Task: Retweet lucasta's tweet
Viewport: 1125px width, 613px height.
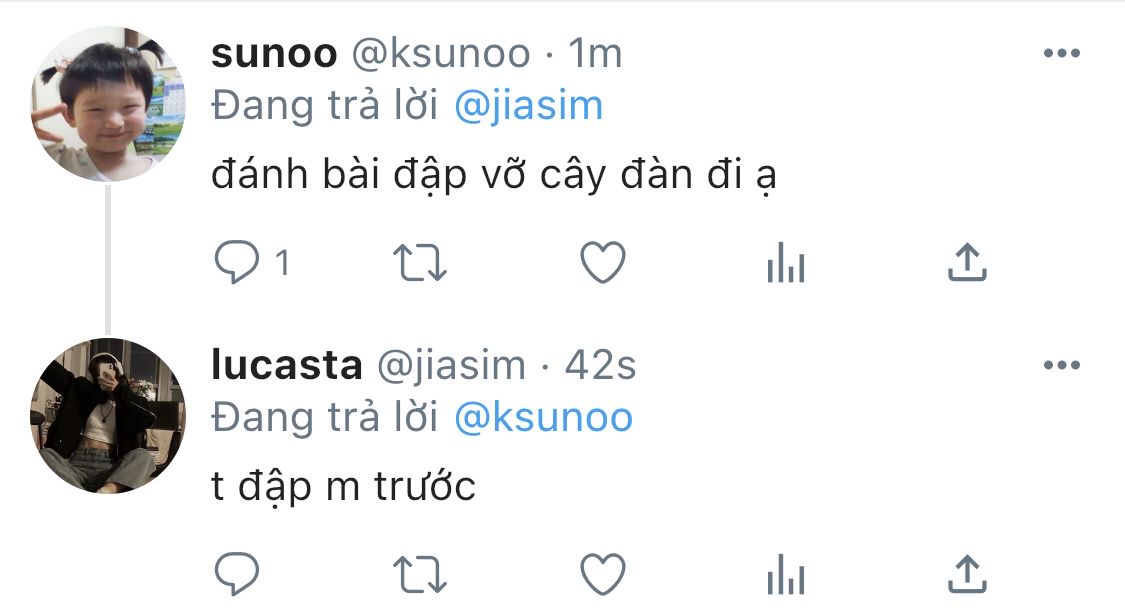Action: coord(420,574)
